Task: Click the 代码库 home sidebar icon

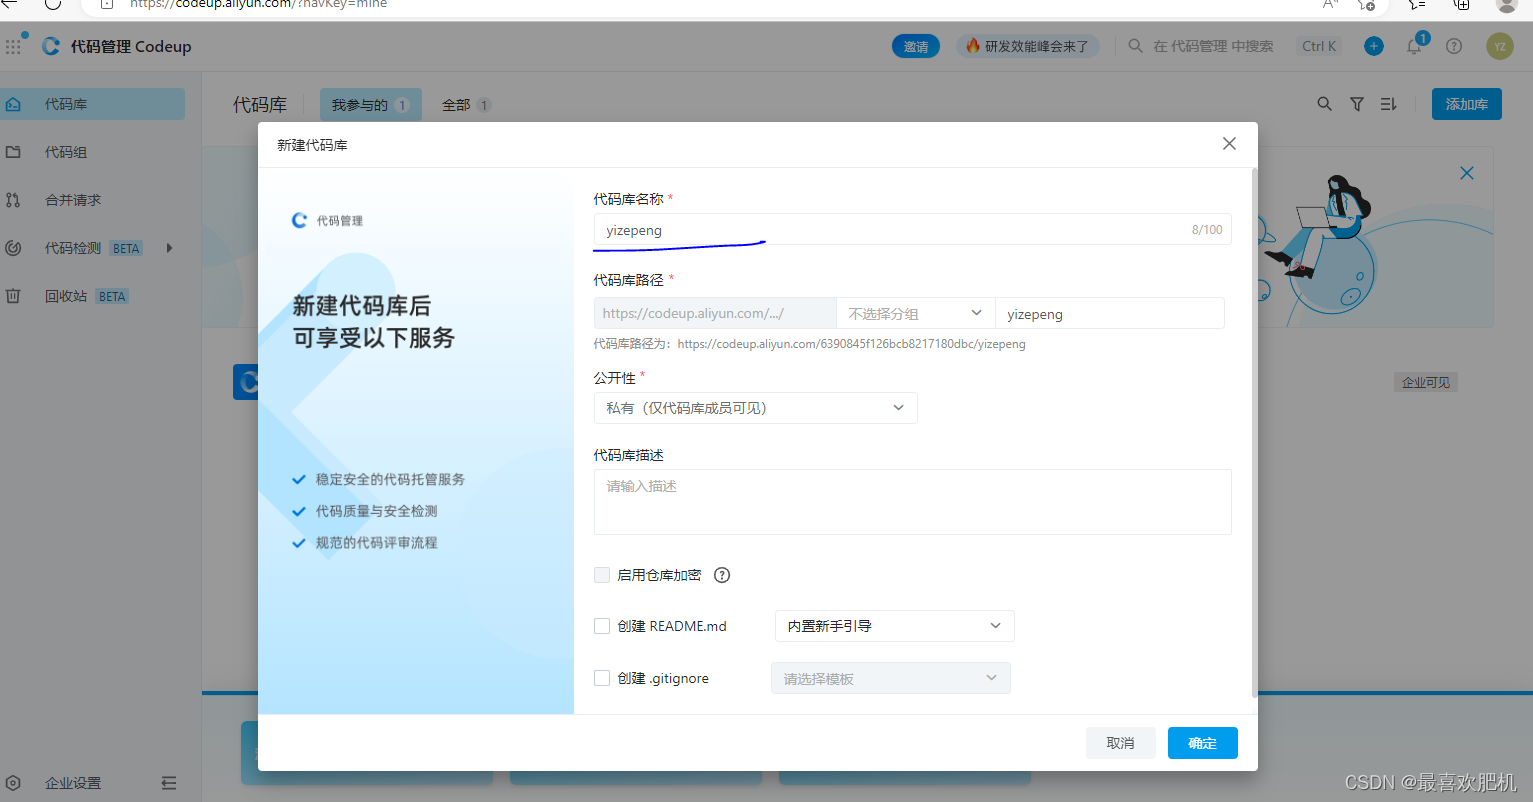Action: 13,104
